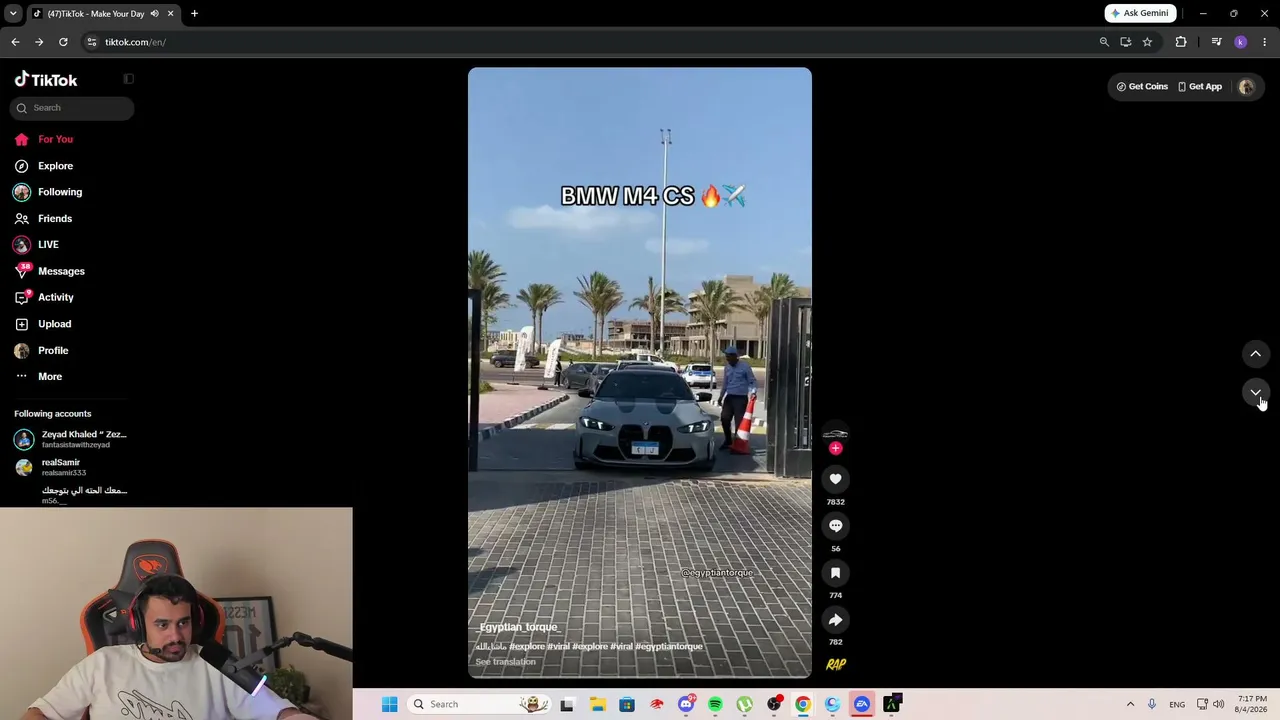
Task: Click the #egyptiantorque hashtag
Action: point(669,647)
